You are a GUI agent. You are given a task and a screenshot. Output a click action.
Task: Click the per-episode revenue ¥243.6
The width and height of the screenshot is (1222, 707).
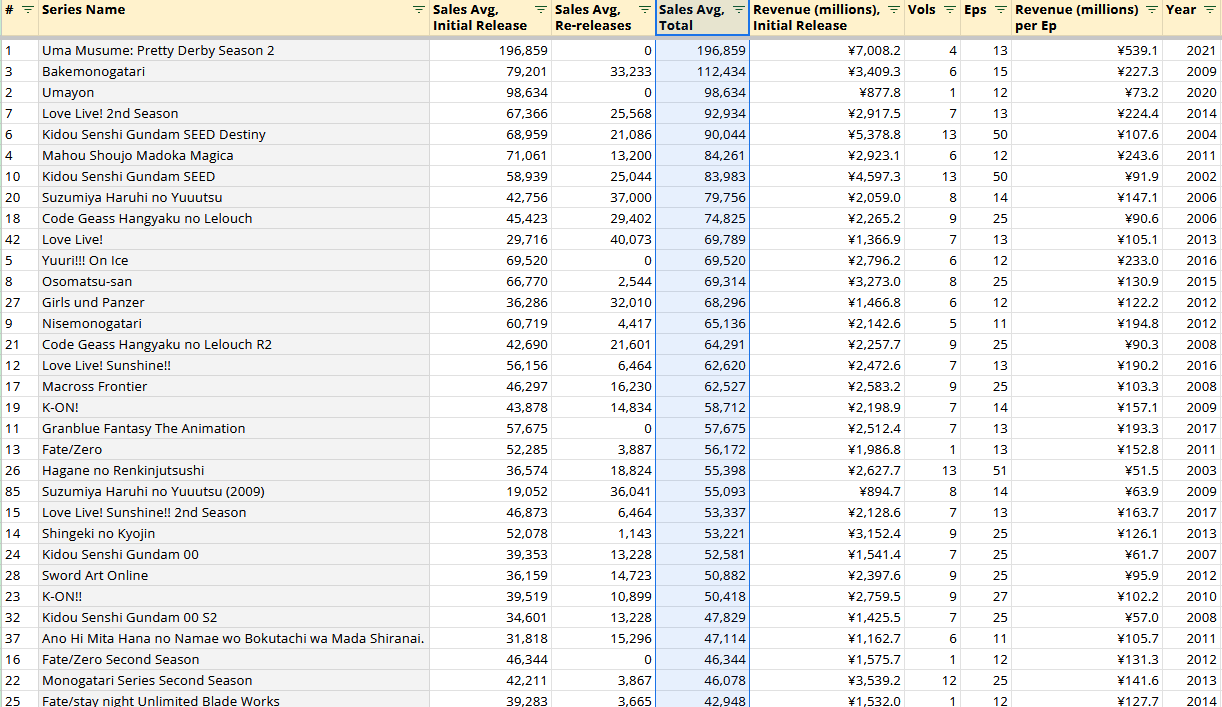click(1087, 155)
